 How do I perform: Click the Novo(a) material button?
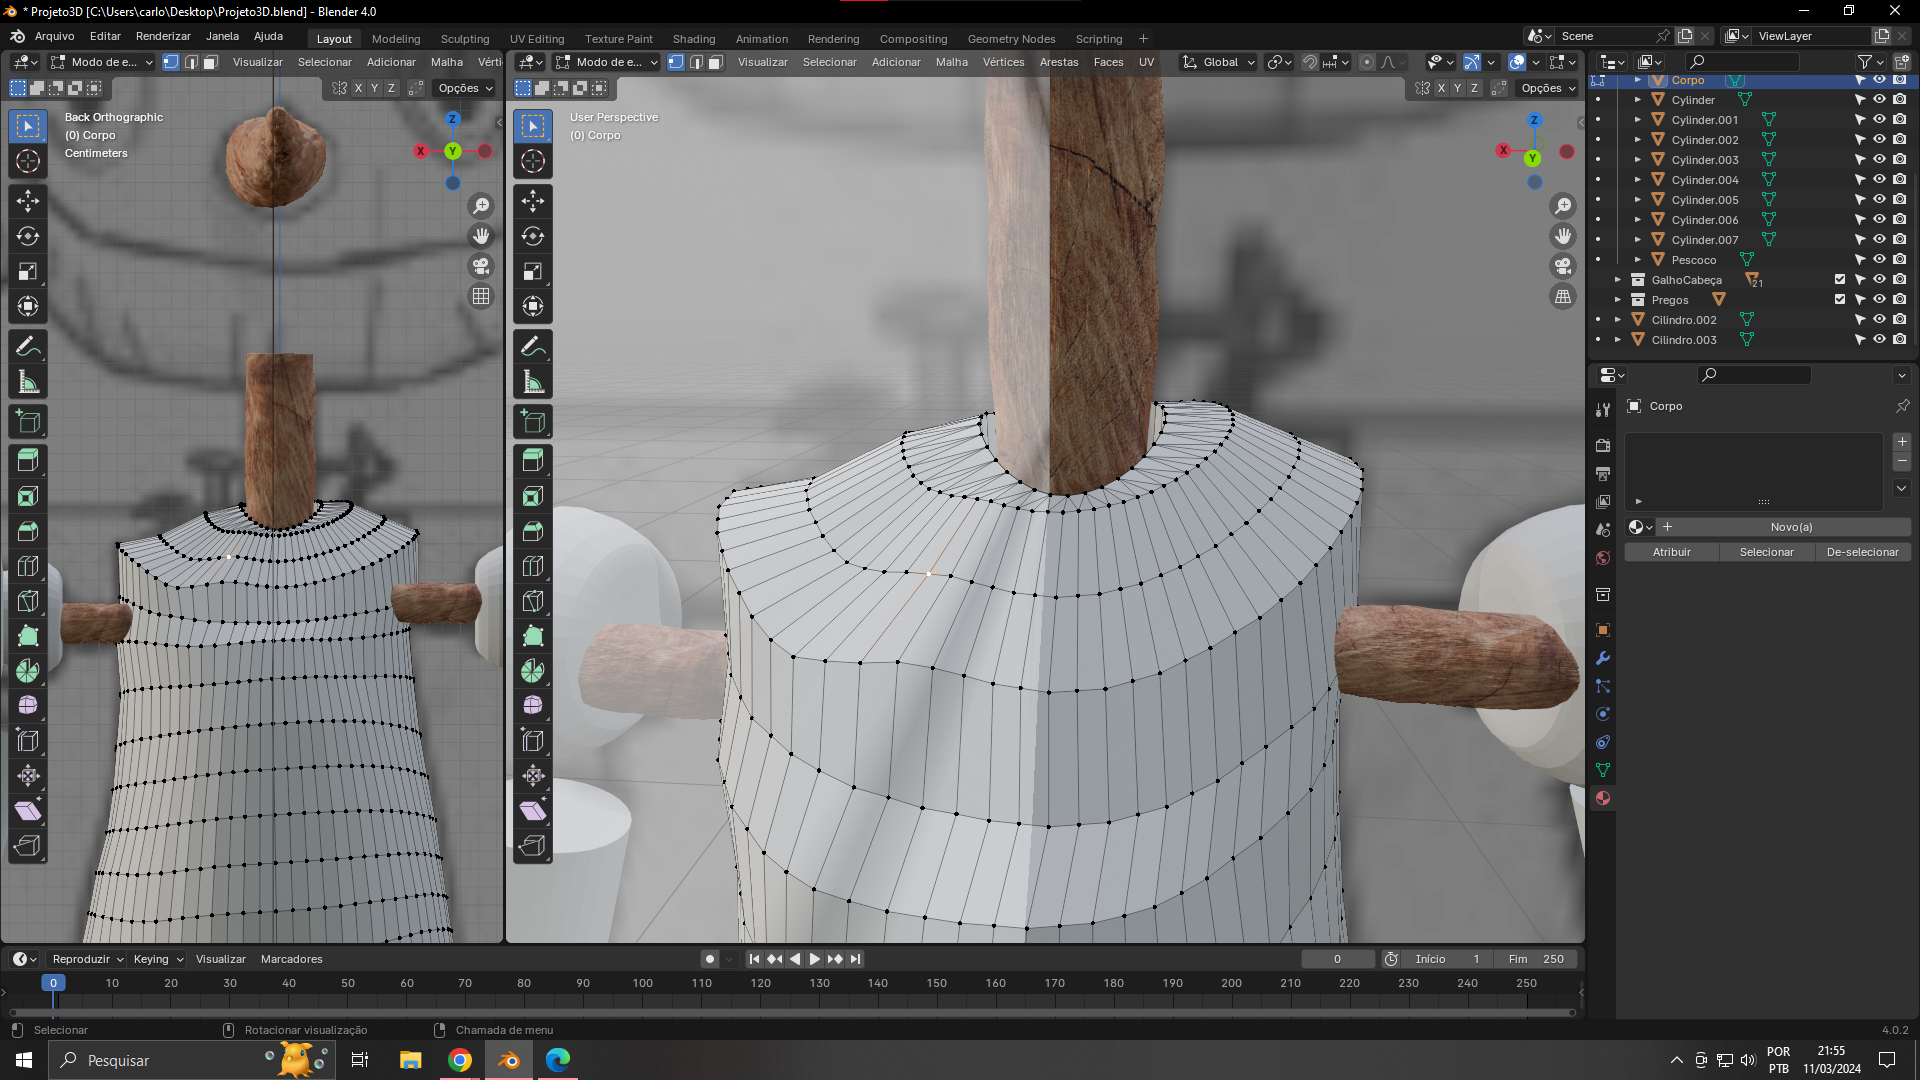click(1790, 527)
